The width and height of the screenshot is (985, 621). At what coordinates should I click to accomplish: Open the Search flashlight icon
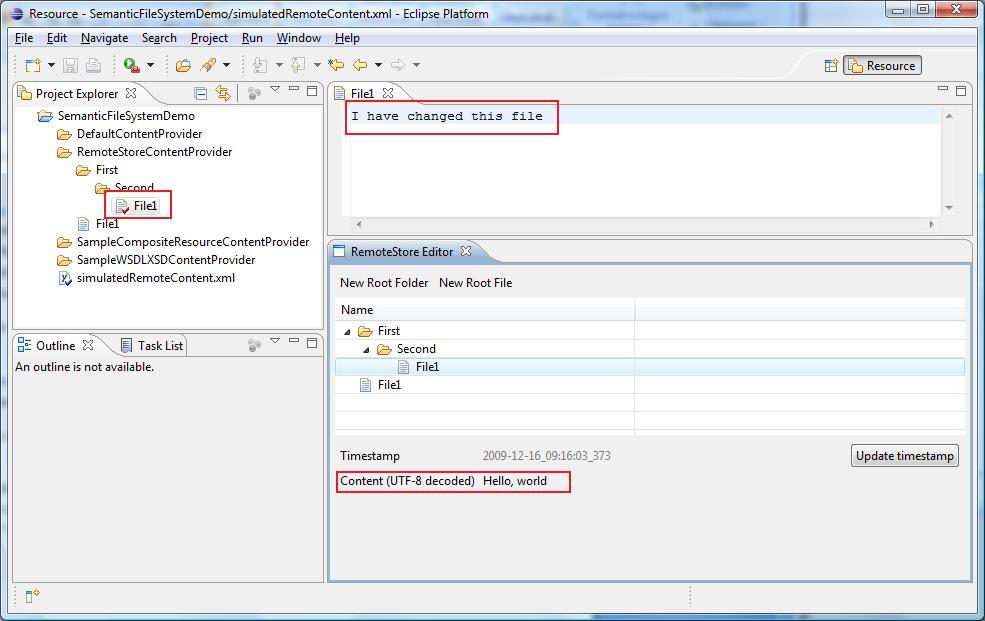207,64
